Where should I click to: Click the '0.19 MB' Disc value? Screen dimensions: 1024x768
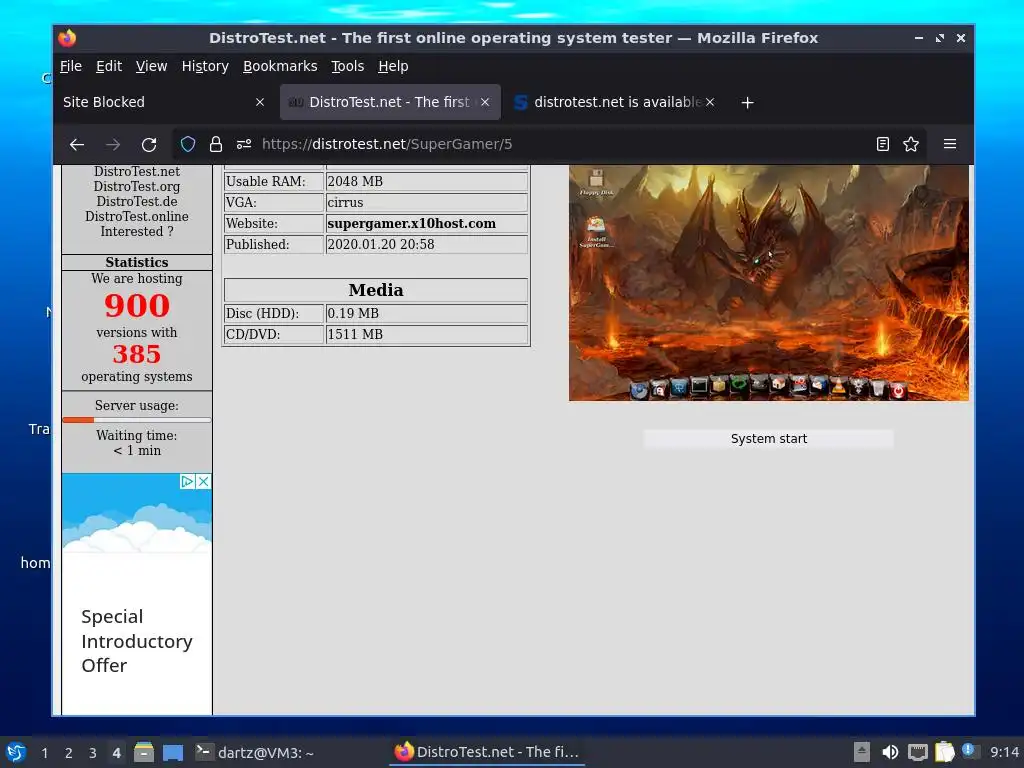(x=353, y=313)
